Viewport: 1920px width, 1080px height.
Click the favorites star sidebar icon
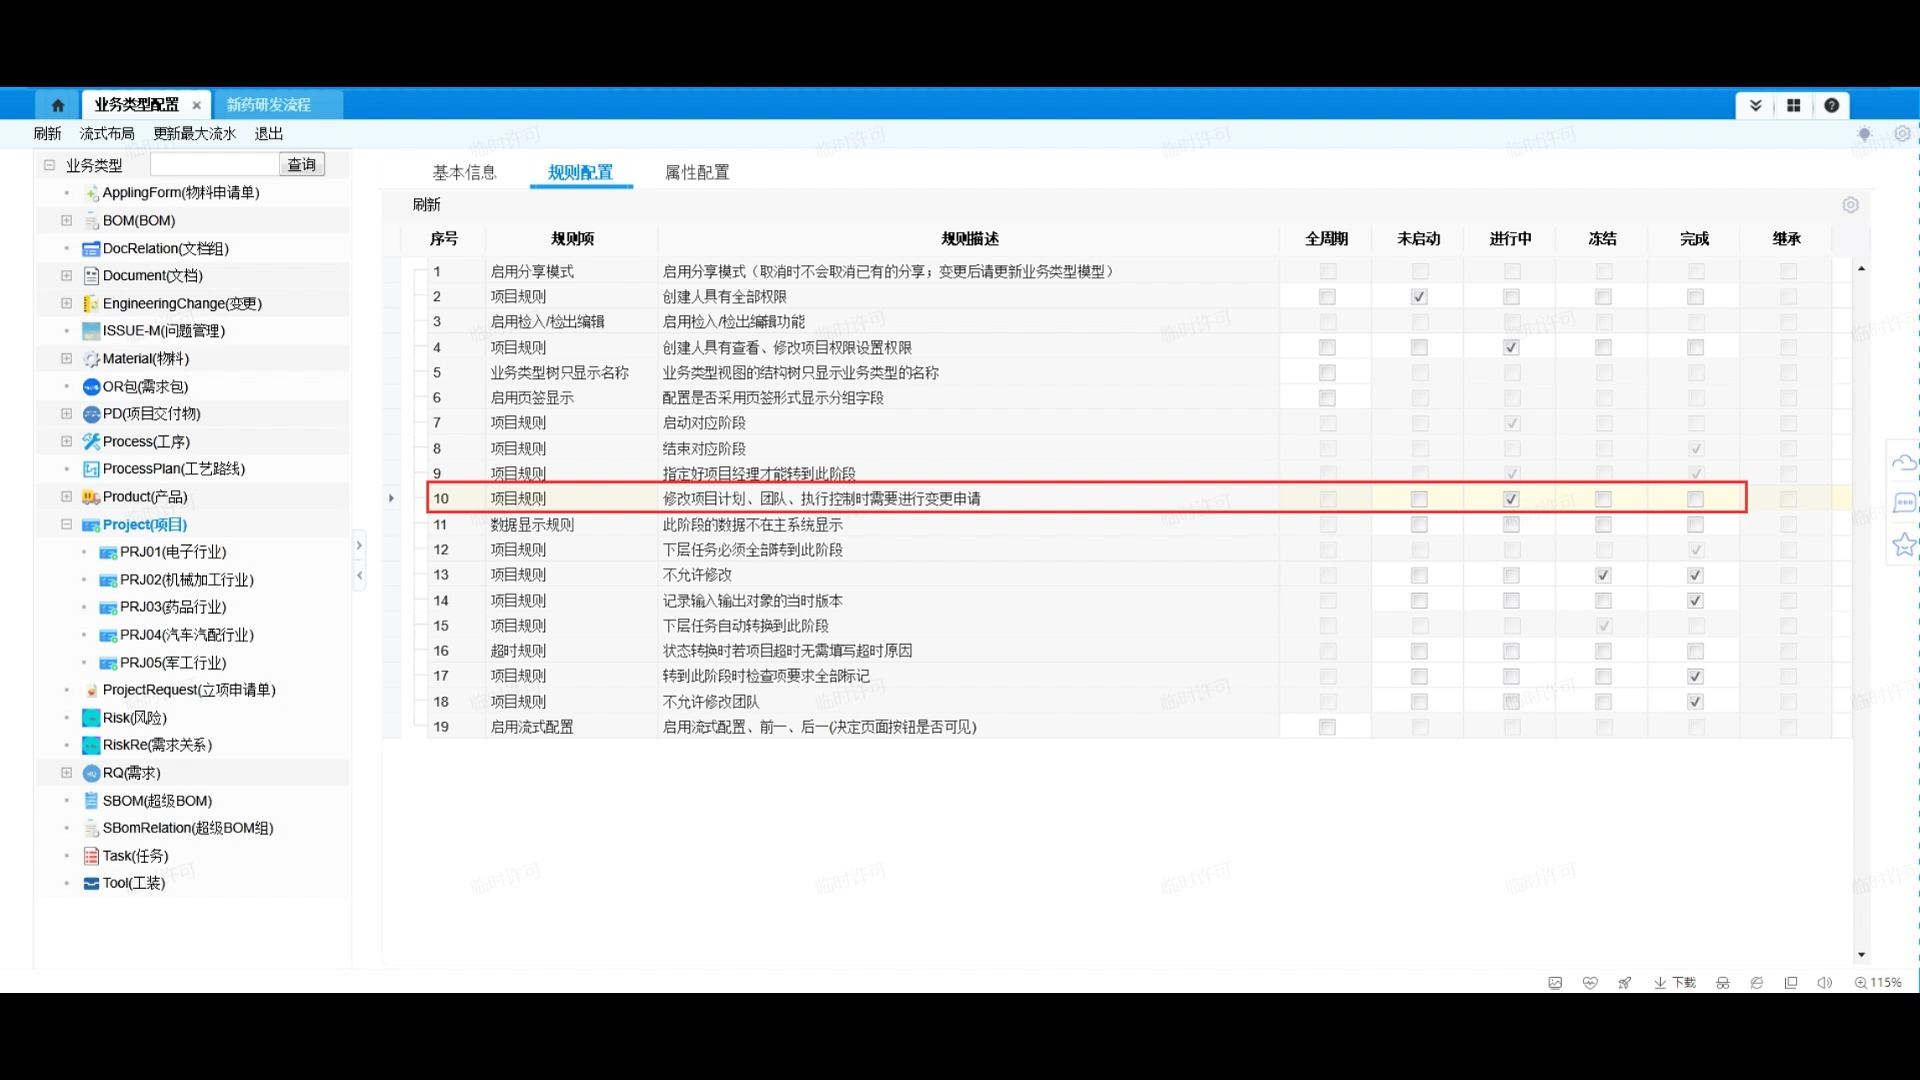pos(1904,545)
